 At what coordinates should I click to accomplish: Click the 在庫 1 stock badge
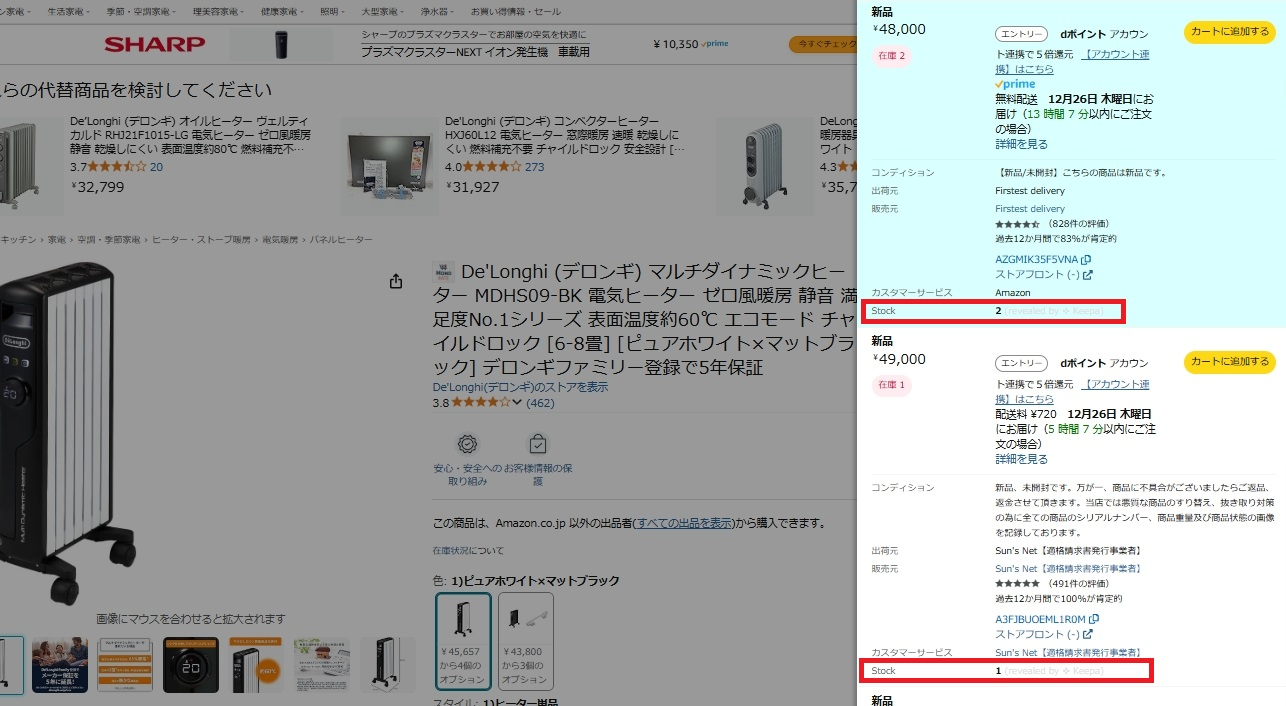pos(892,385)
